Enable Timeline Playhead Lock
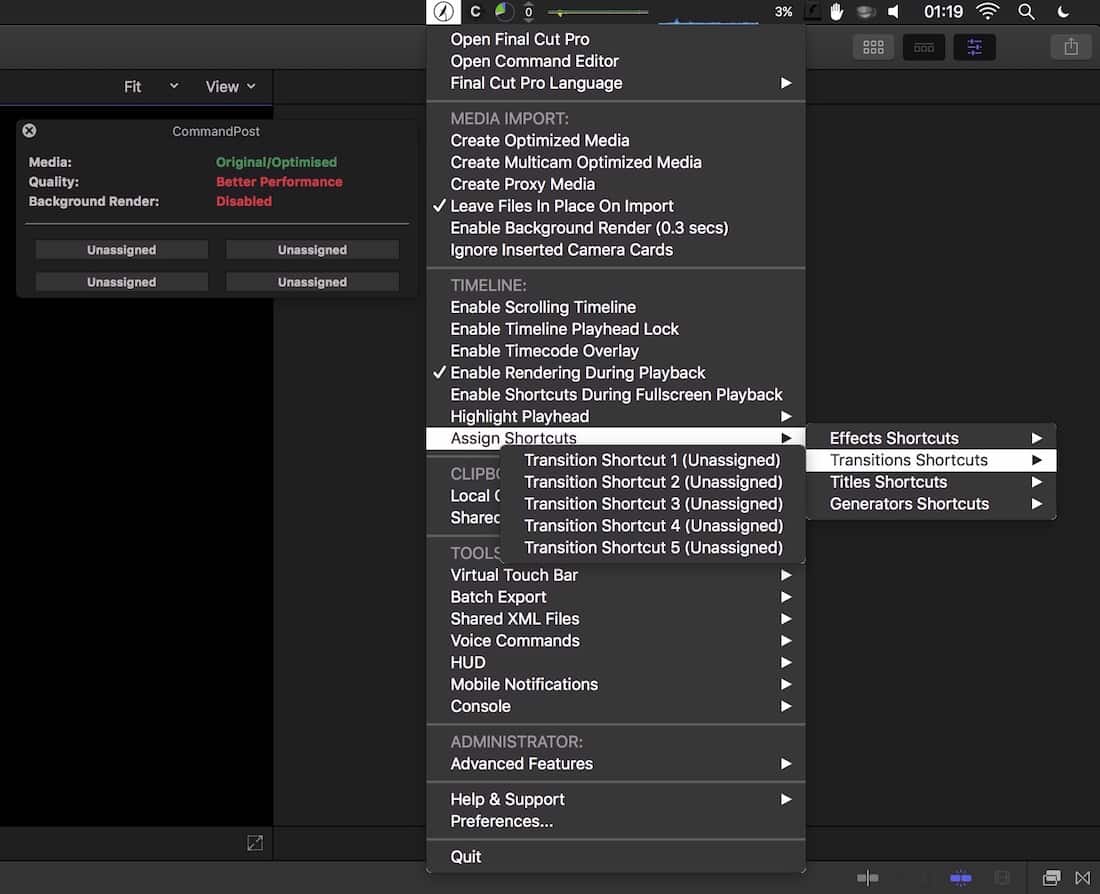Screen dimensions: 1100x894 click(616, 329)
